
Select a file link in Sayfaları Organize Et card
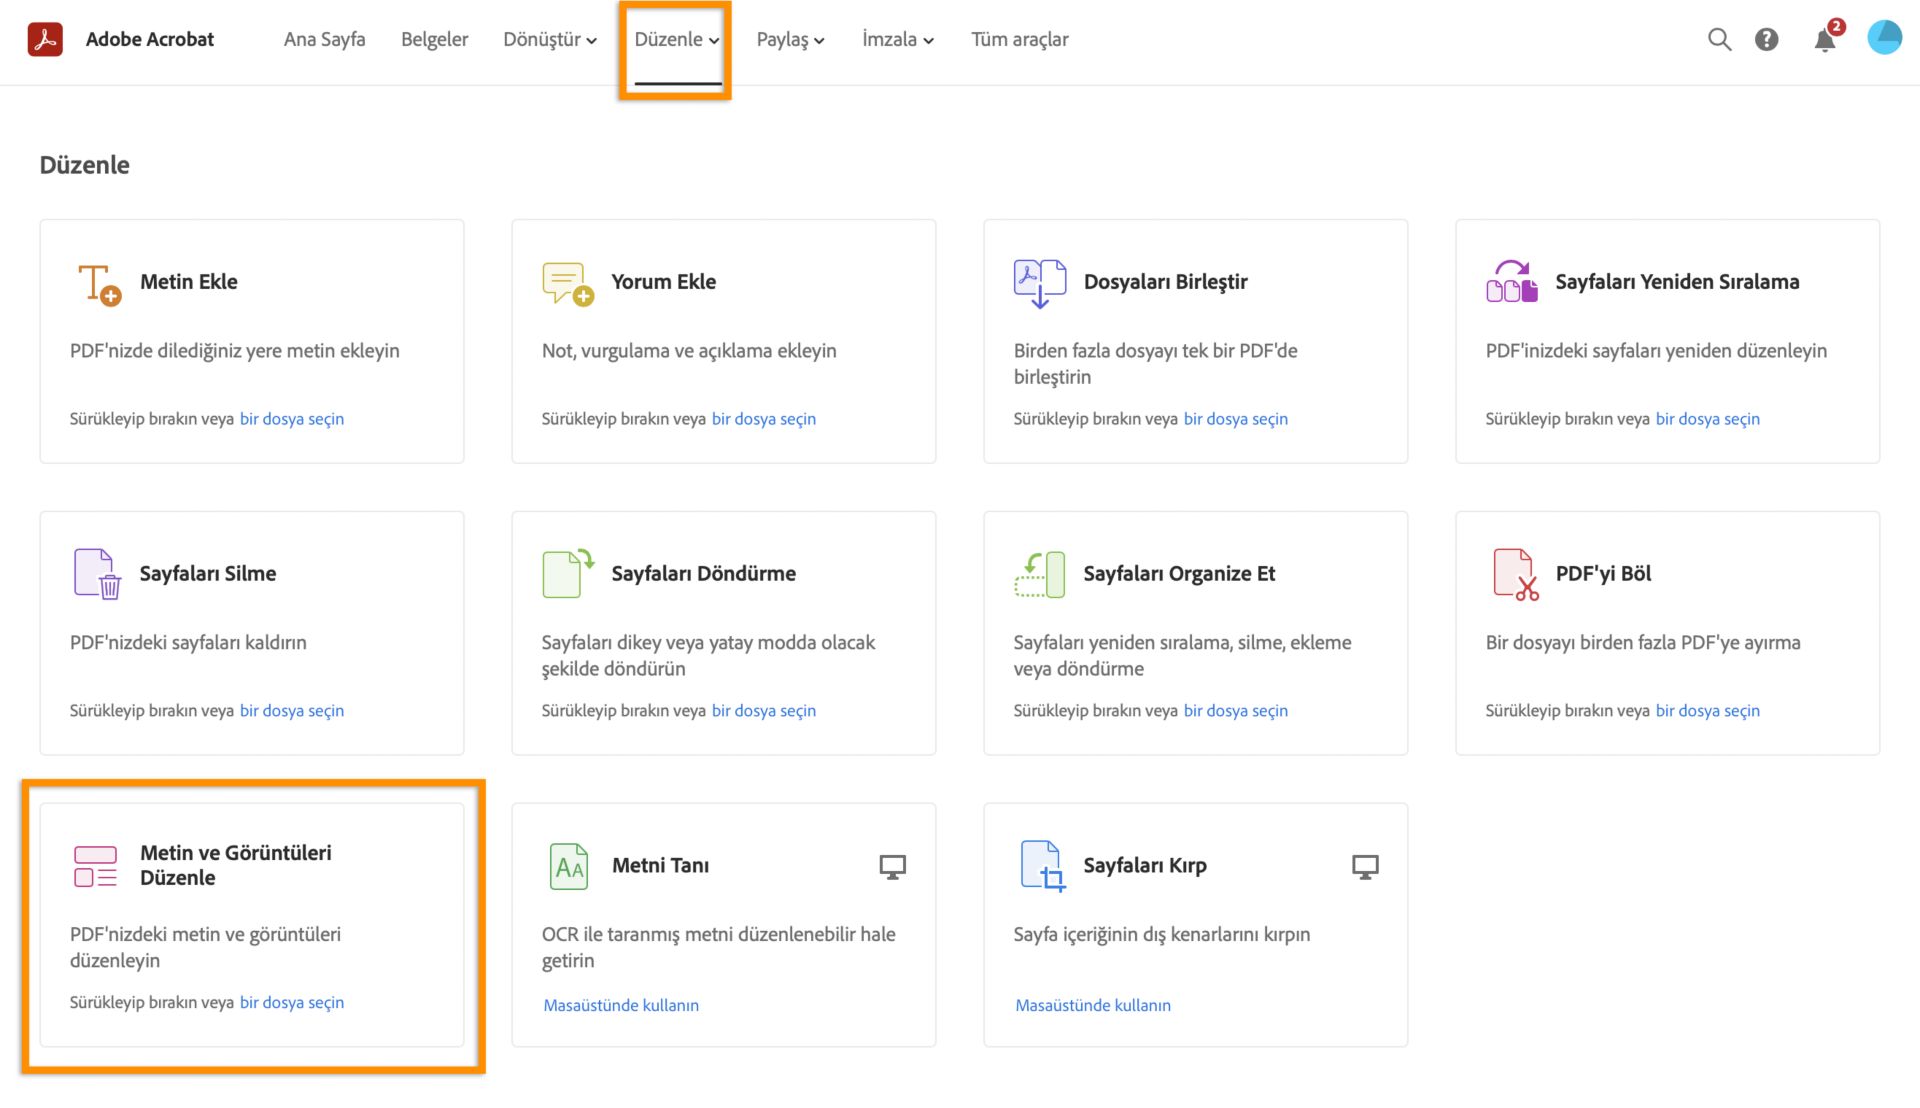click(x=1236, y=711)
